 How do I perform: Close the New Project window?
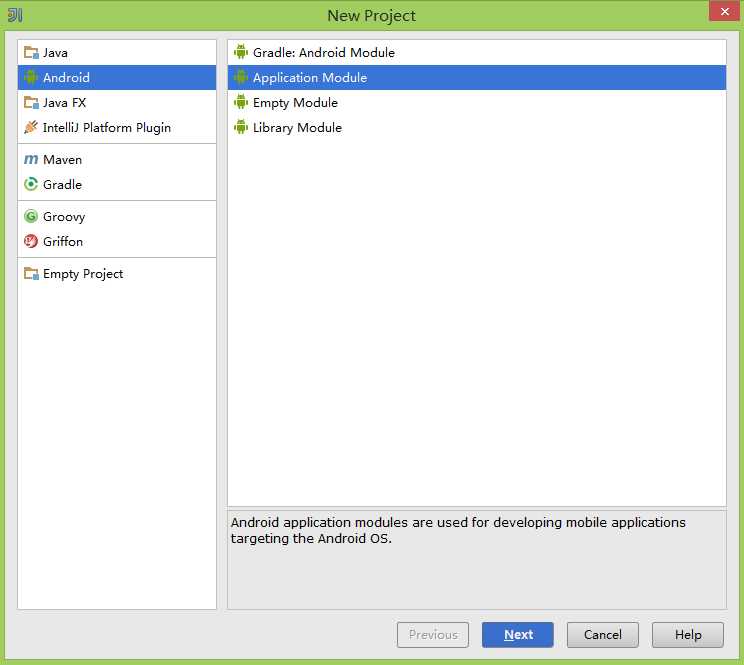[725, 11]
